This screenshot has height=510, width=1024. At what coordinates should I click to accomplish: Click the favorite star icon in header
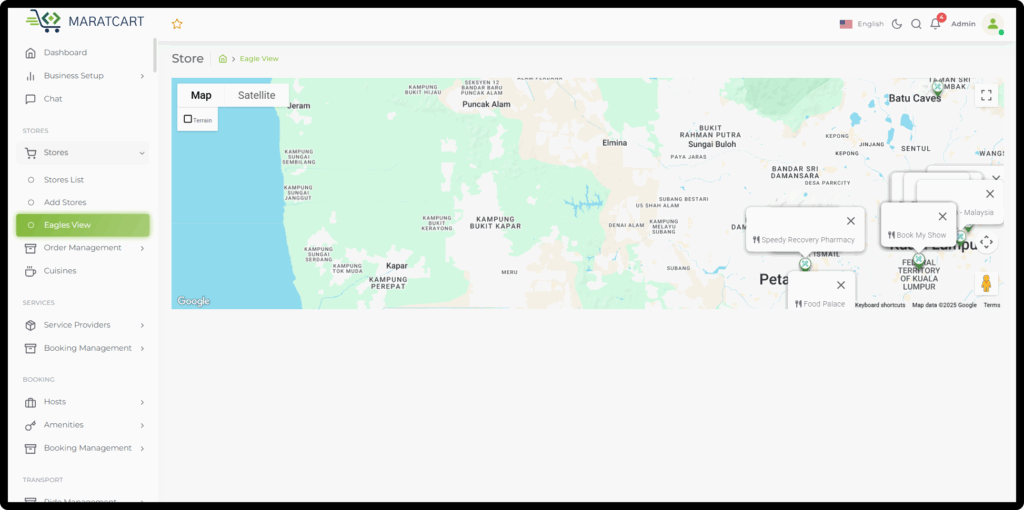177,24
